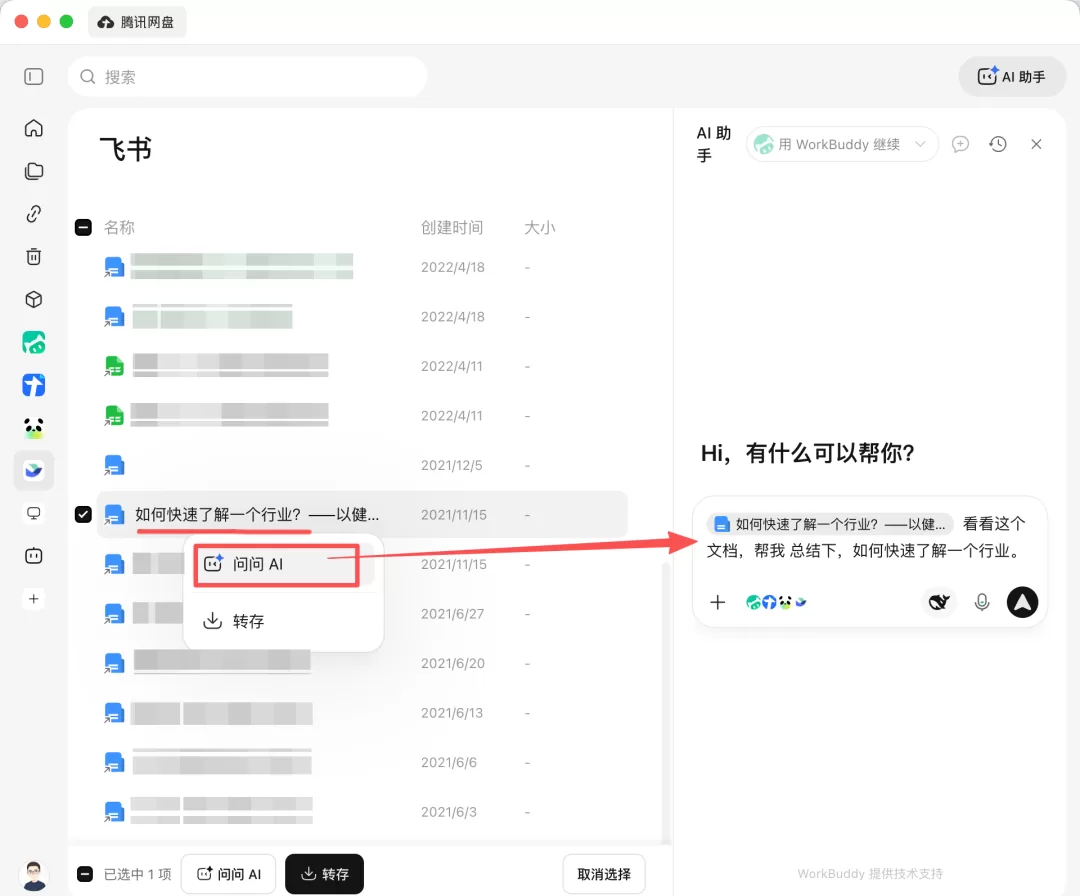Click the black 转存 button
The height and width of the screenshot is (896, 1080).
pos(324,874)
